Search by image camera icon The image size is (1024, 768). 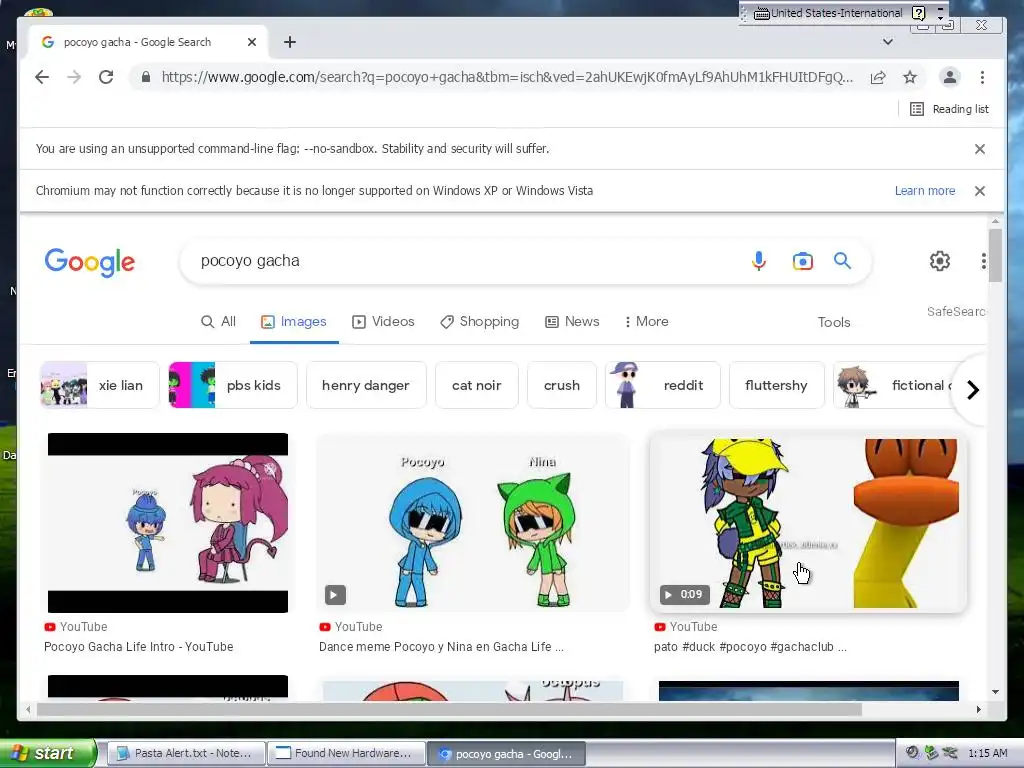[803, 261]
